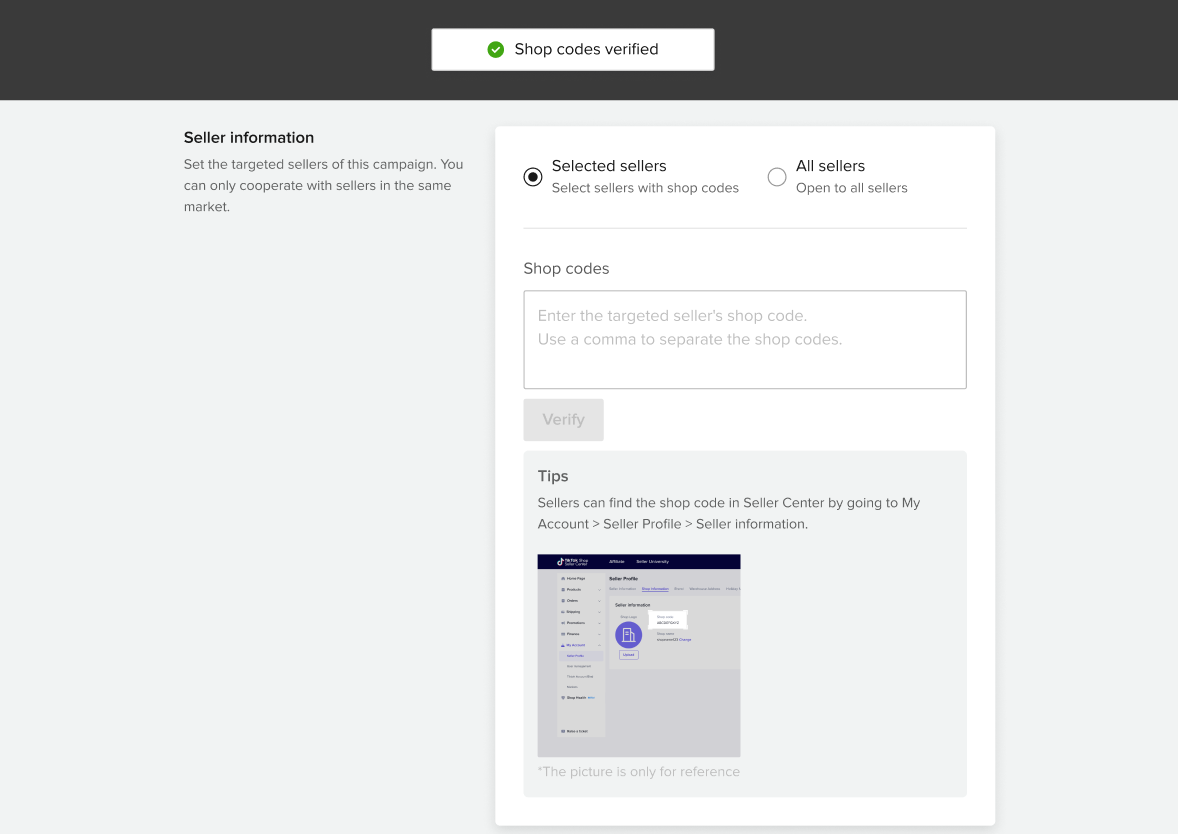Expand the Orders chevron in reference sidebar
The height and width of the screenshot is (834, 1178).
[599, 601]
